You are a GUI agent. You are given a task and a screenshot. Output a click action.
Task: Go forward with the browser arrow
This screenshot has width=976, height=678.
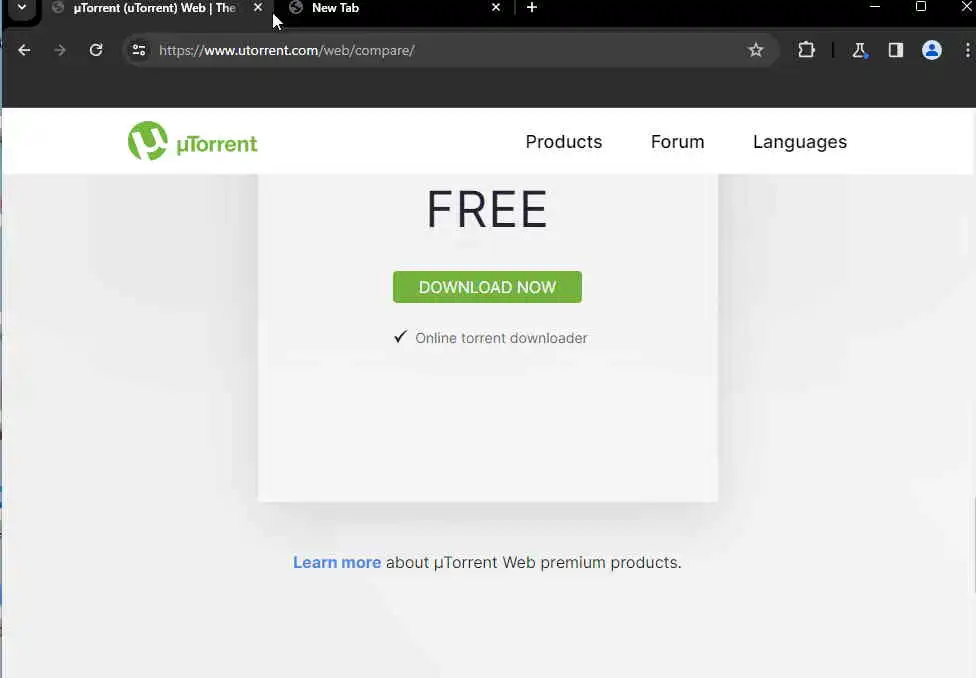(60, 50)
